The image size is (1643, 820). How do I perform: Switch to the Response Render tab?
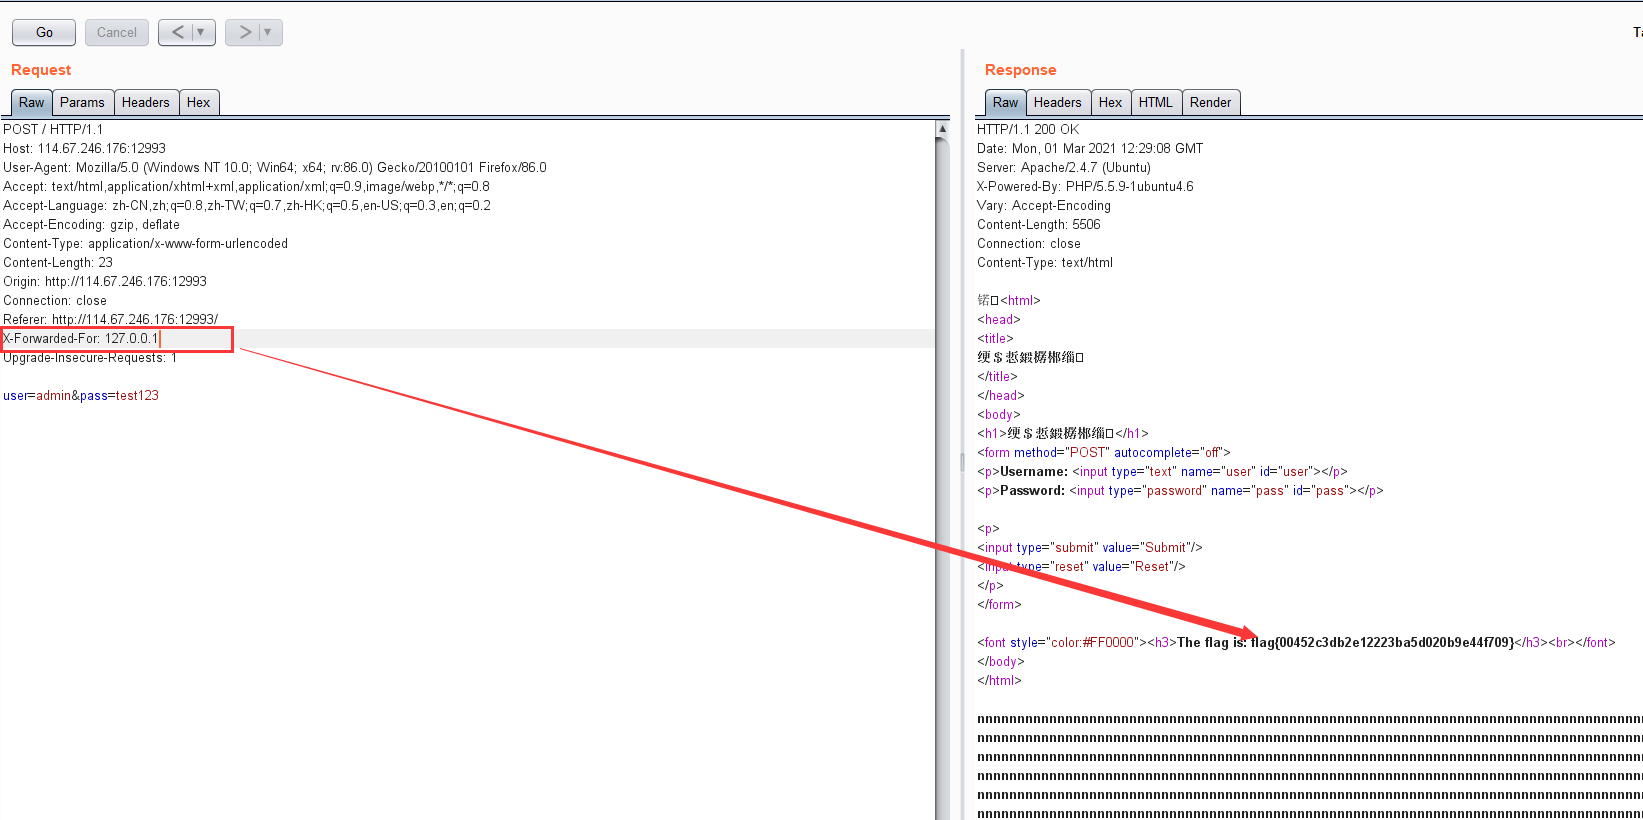(1211, 102)
